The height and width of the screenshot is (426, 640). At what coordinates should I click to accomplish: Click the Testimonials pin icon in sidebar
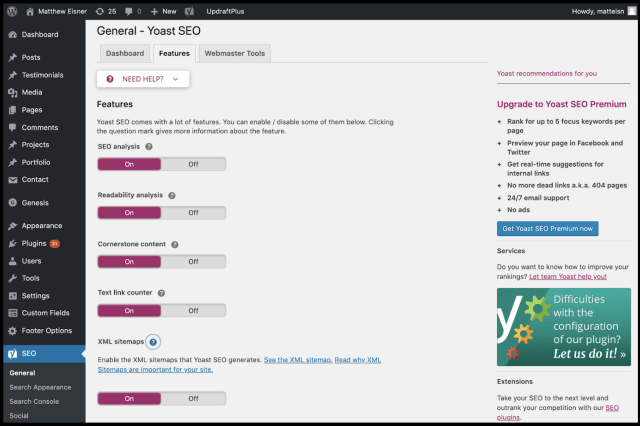click(13, 75)
